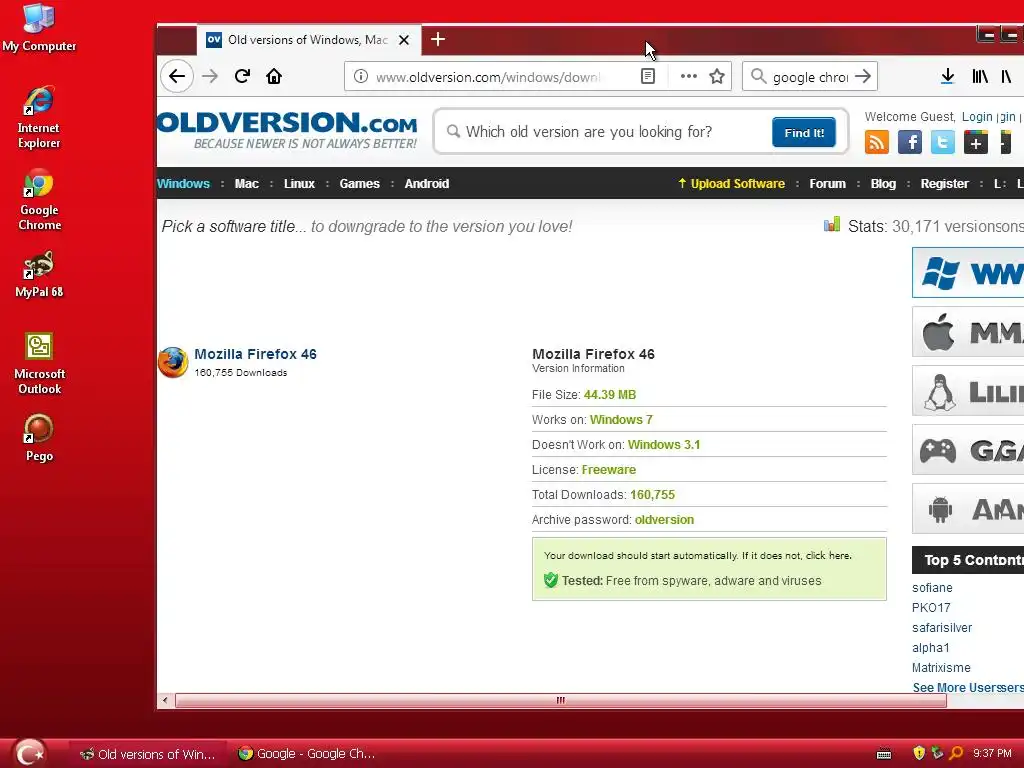1024x768 pixels.
Task: Close the Old versions of Windows tab
Action: pos(404,40)
